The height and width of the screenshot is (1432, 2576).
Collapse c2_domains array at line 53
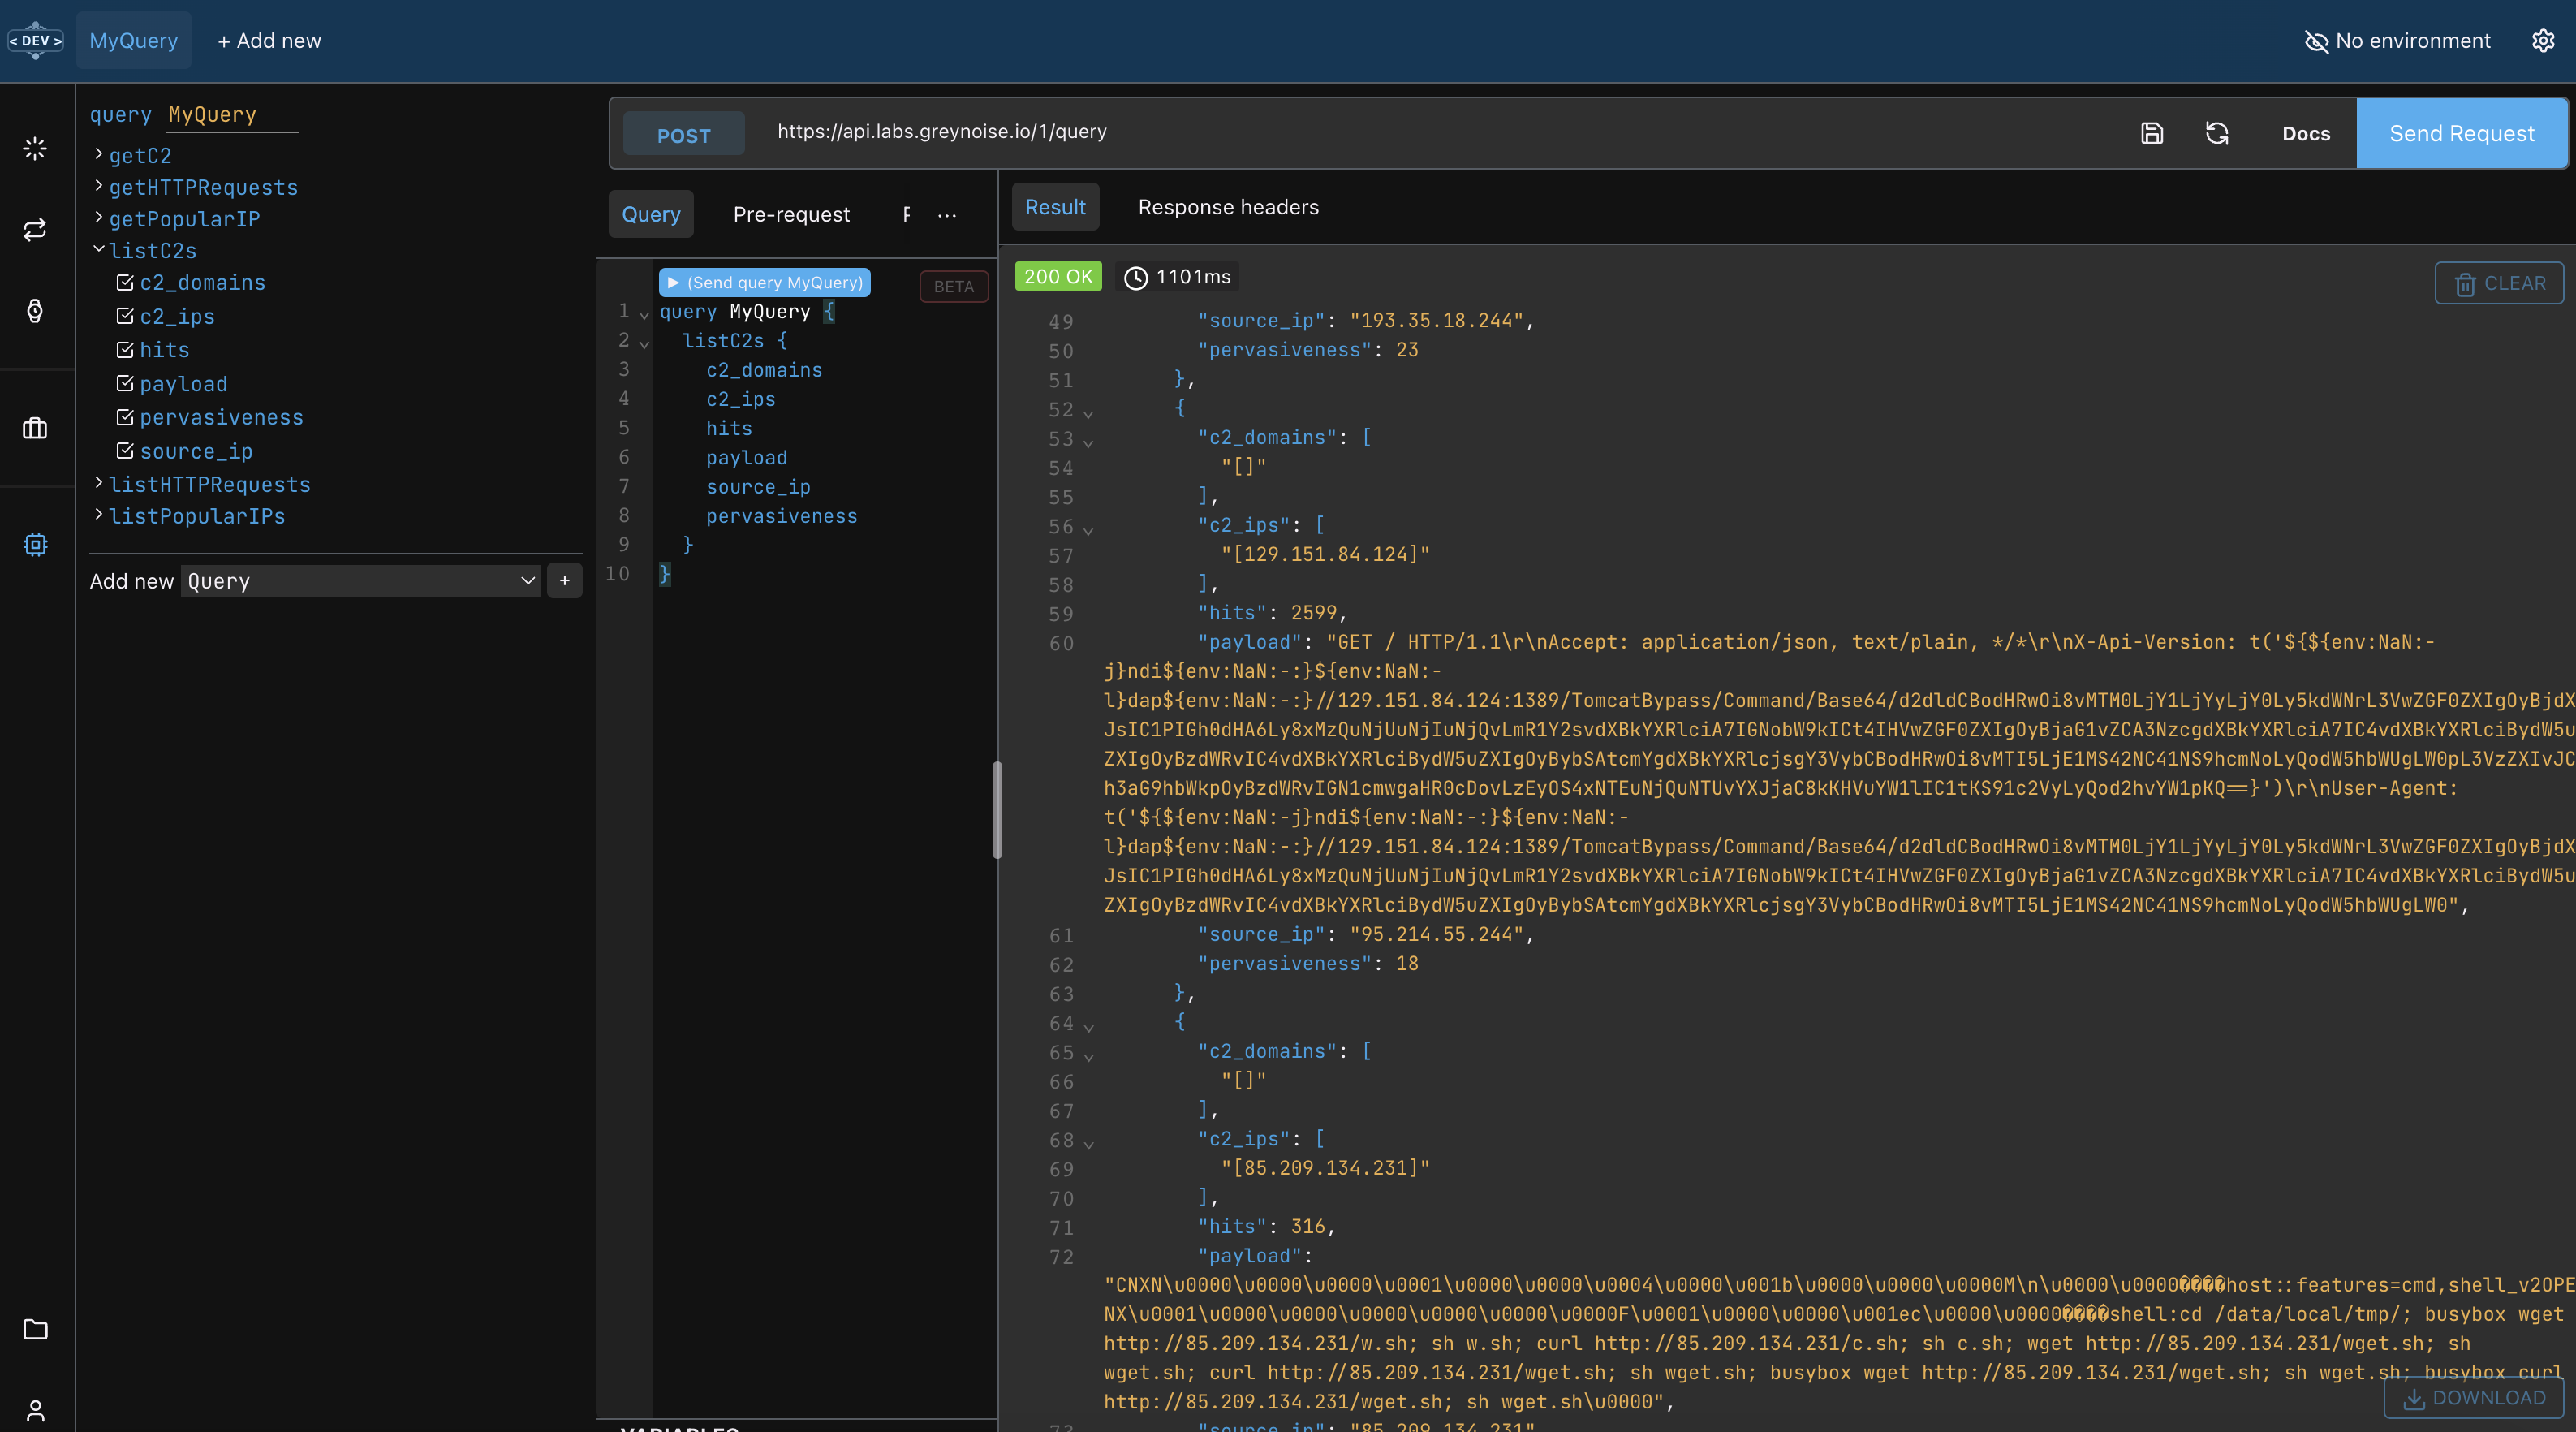[1088, 442]
